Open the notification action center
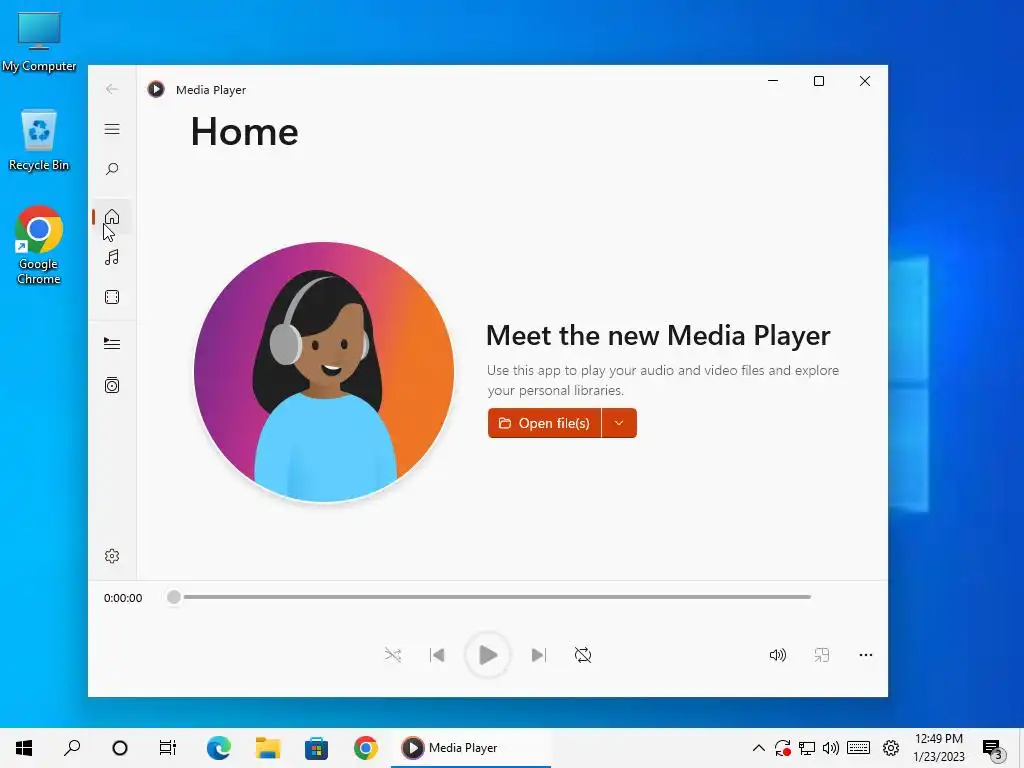This screenshot has height=768, width=1024. pos(992,748)
